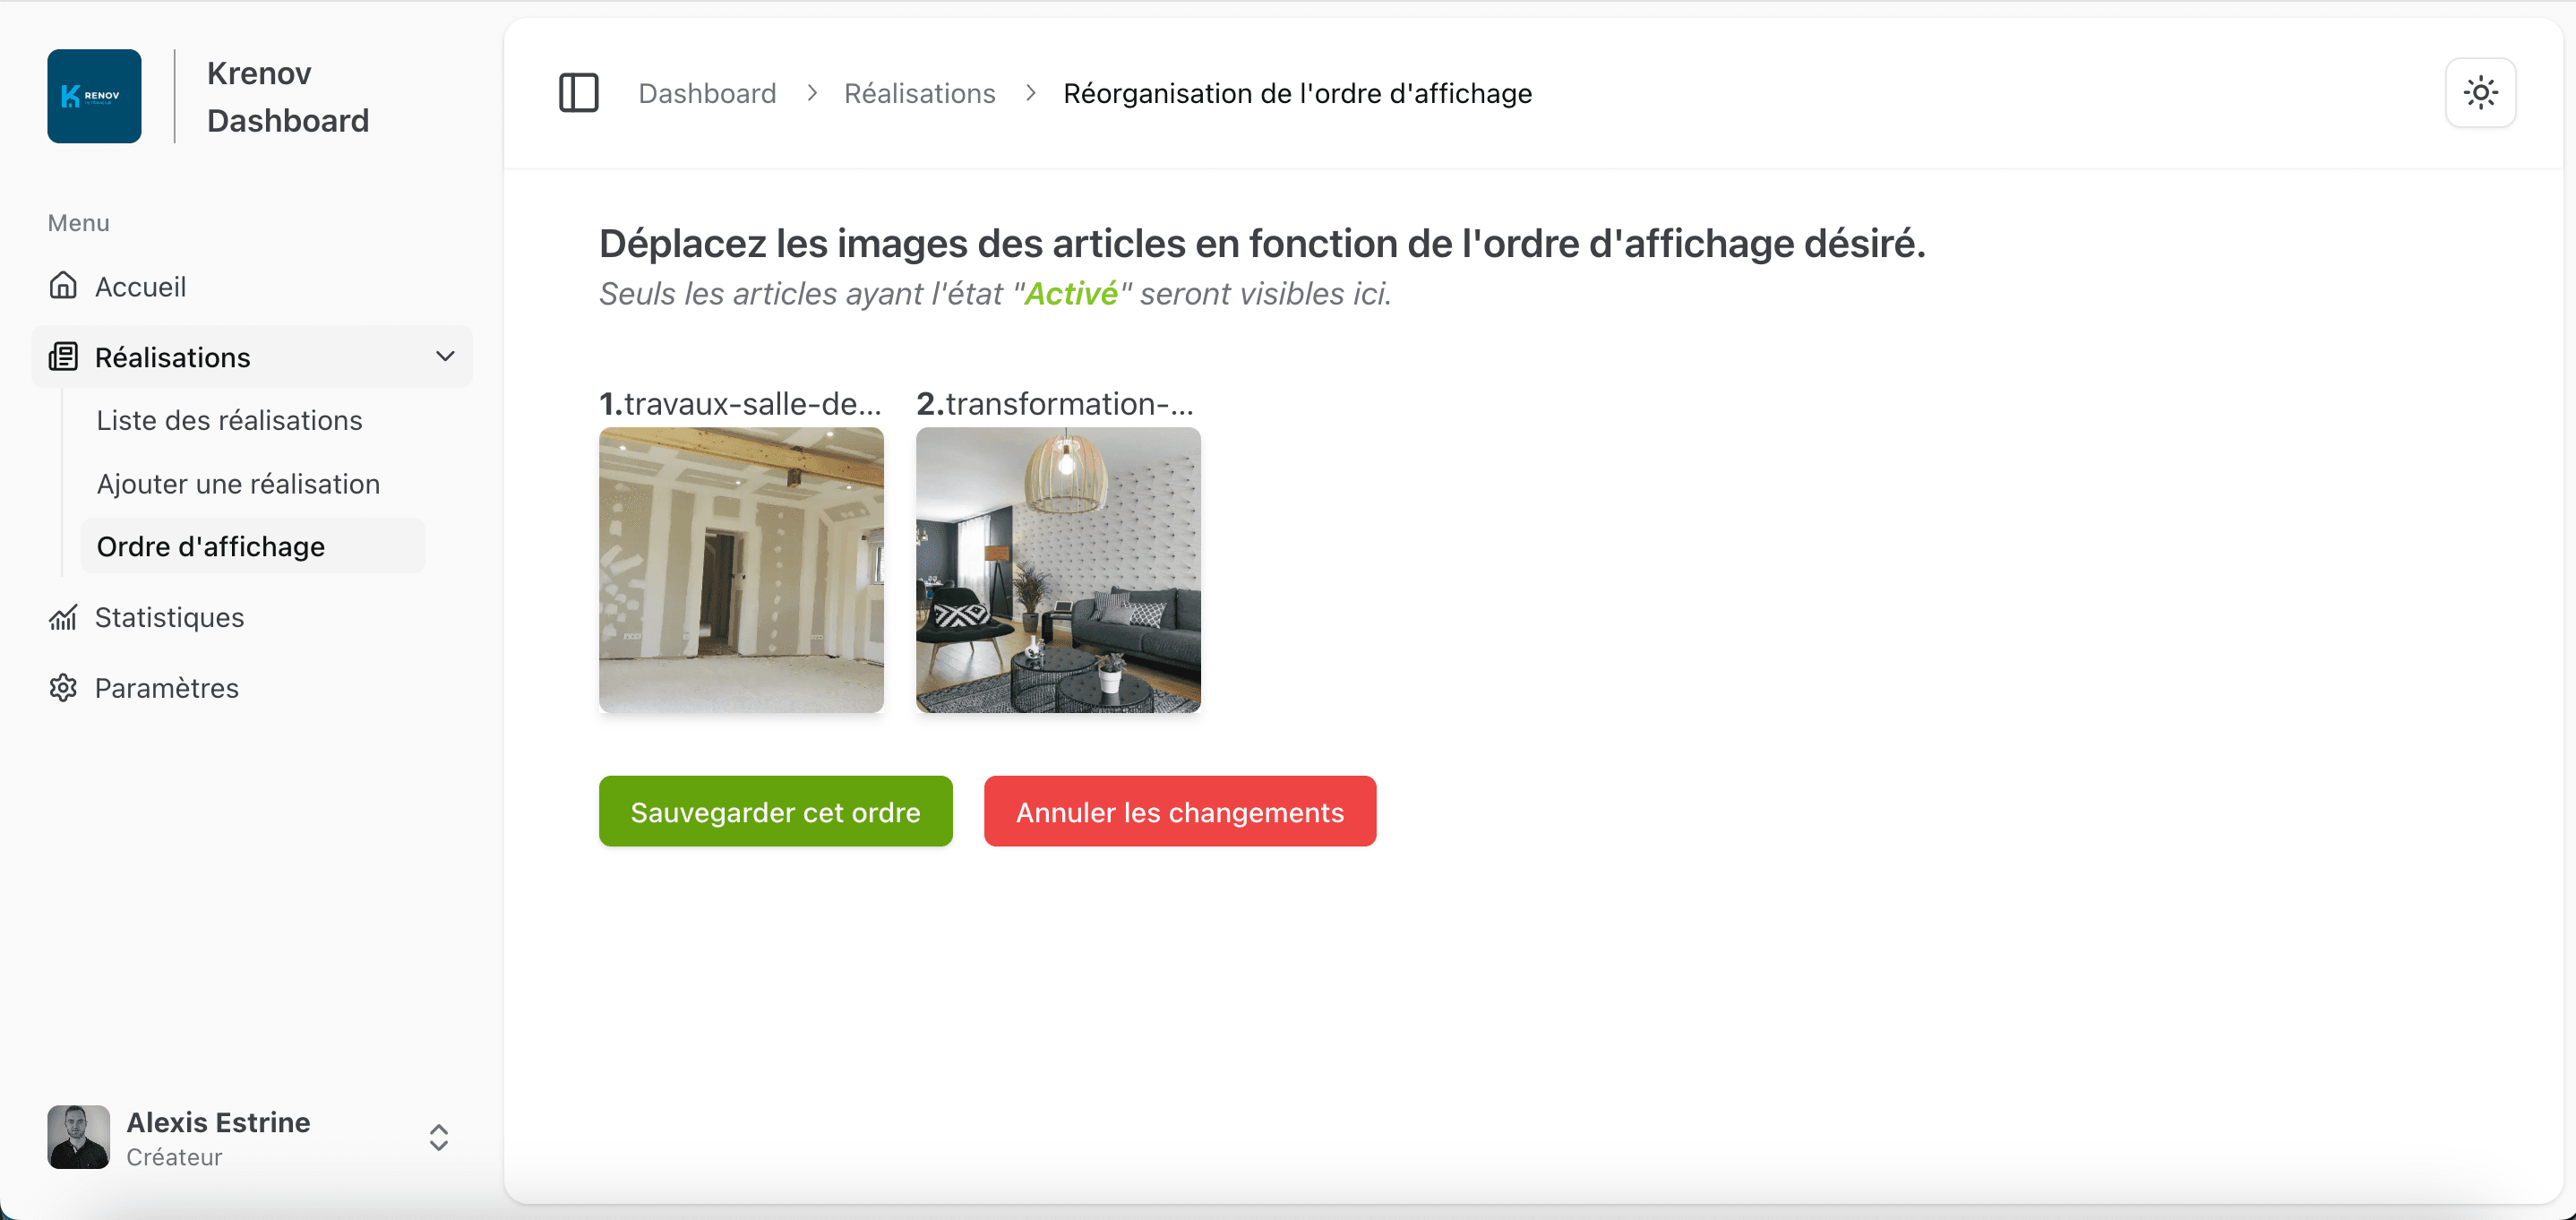Click the Réalisations book icon
Viewport: 2576px width, 1220px height.
point(63,357)
